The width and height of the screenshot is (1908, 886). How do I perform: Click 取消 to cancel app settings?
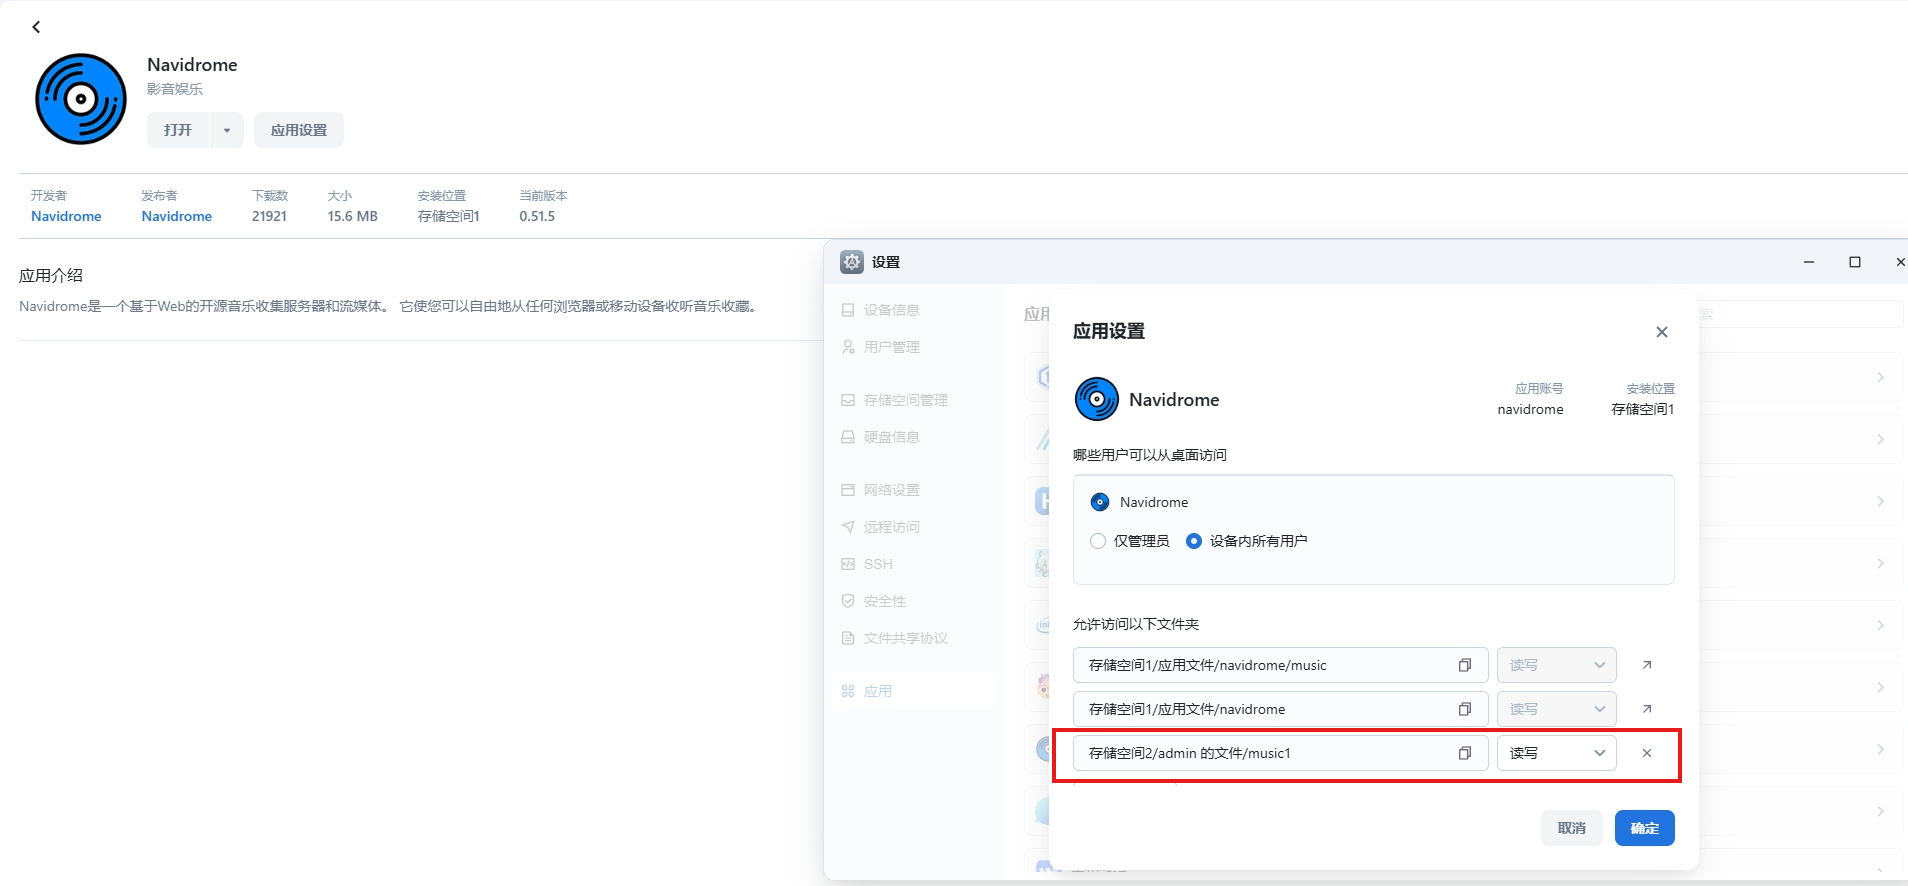pos(1572,828)
